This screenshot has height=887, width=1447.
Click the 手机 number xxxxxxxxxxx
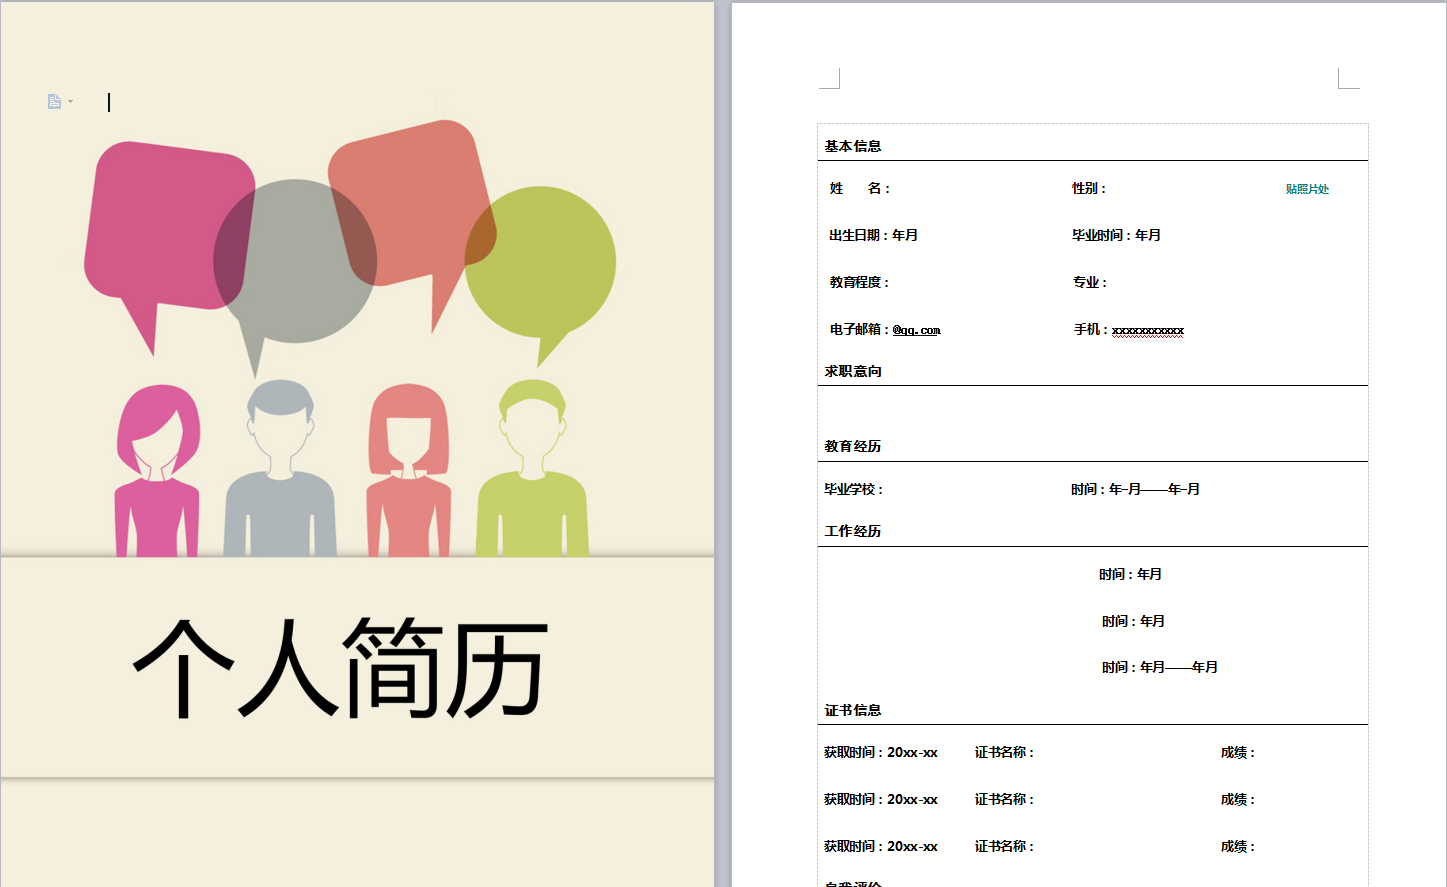coord(1148,330)
